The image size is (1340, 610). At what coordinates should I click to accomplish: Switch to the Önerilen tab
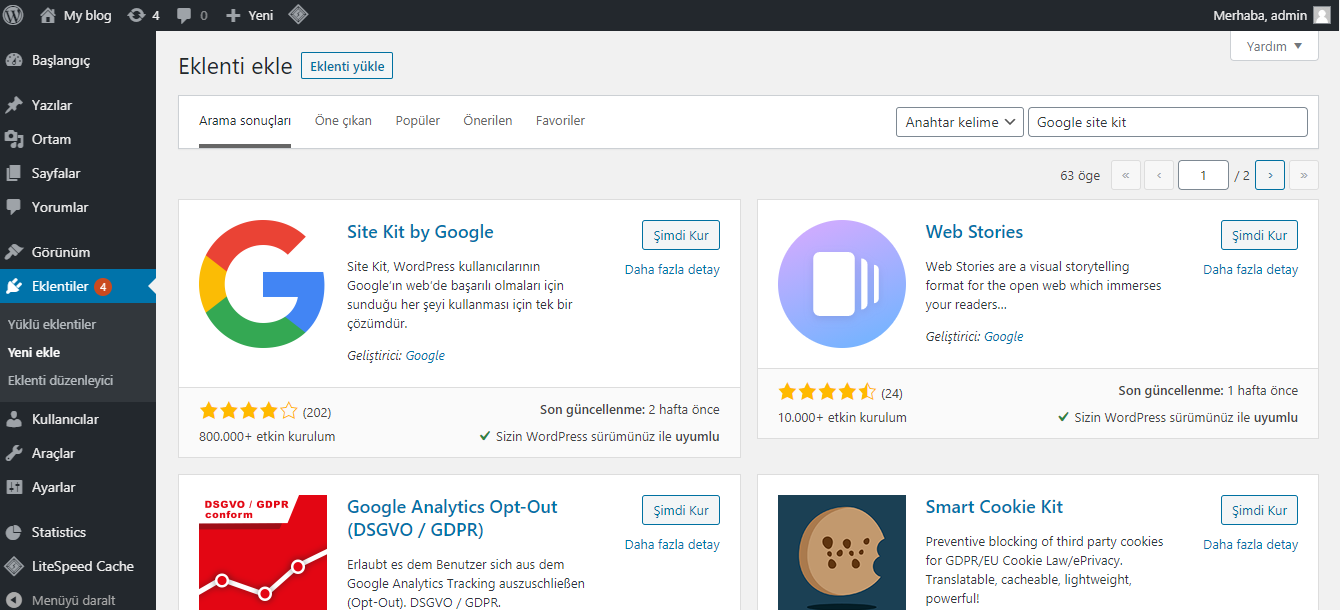coord(488,121)
